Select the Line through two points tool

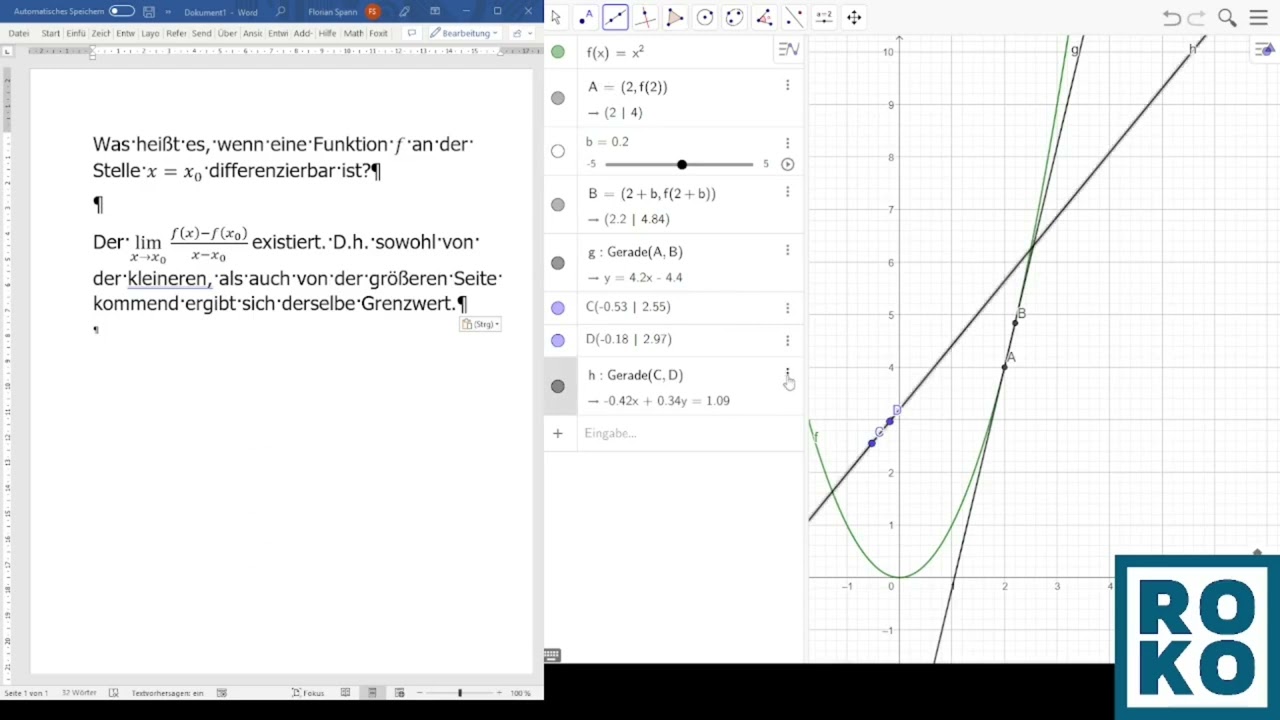point(615,17)
